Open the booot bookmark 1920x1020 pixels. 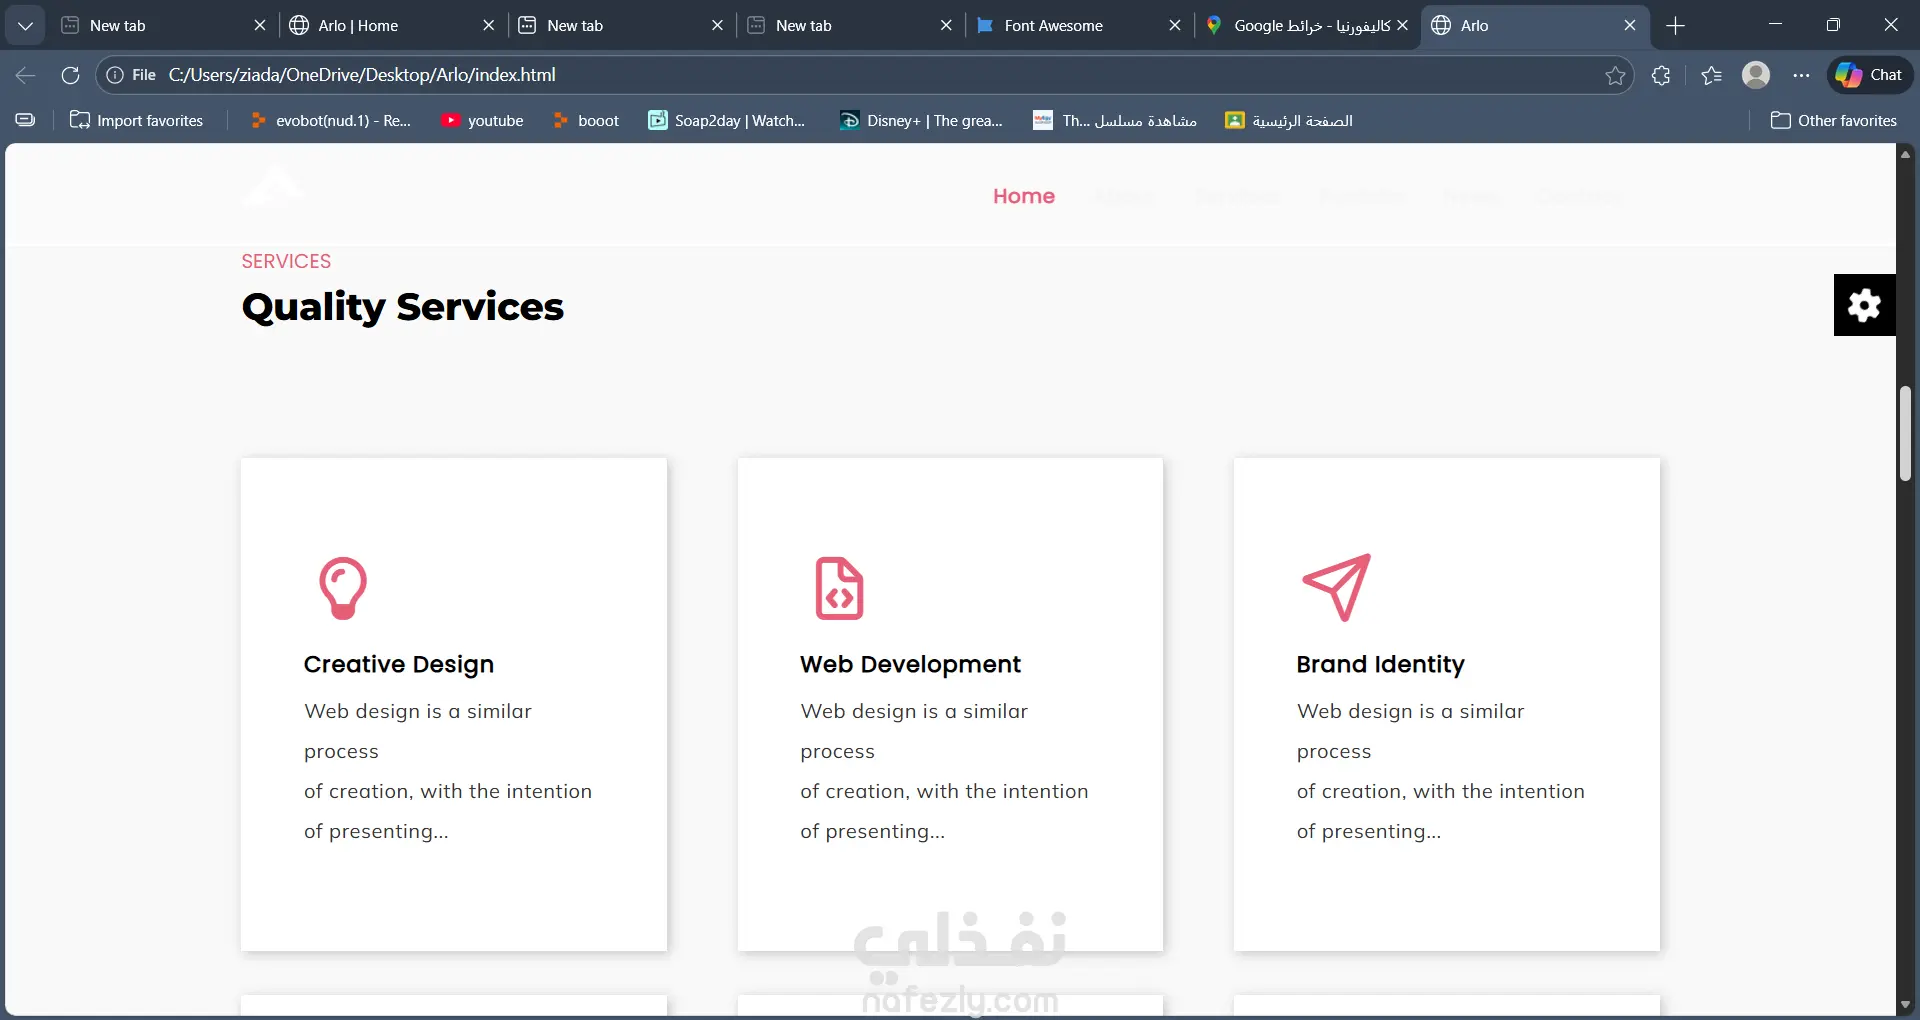586,120
